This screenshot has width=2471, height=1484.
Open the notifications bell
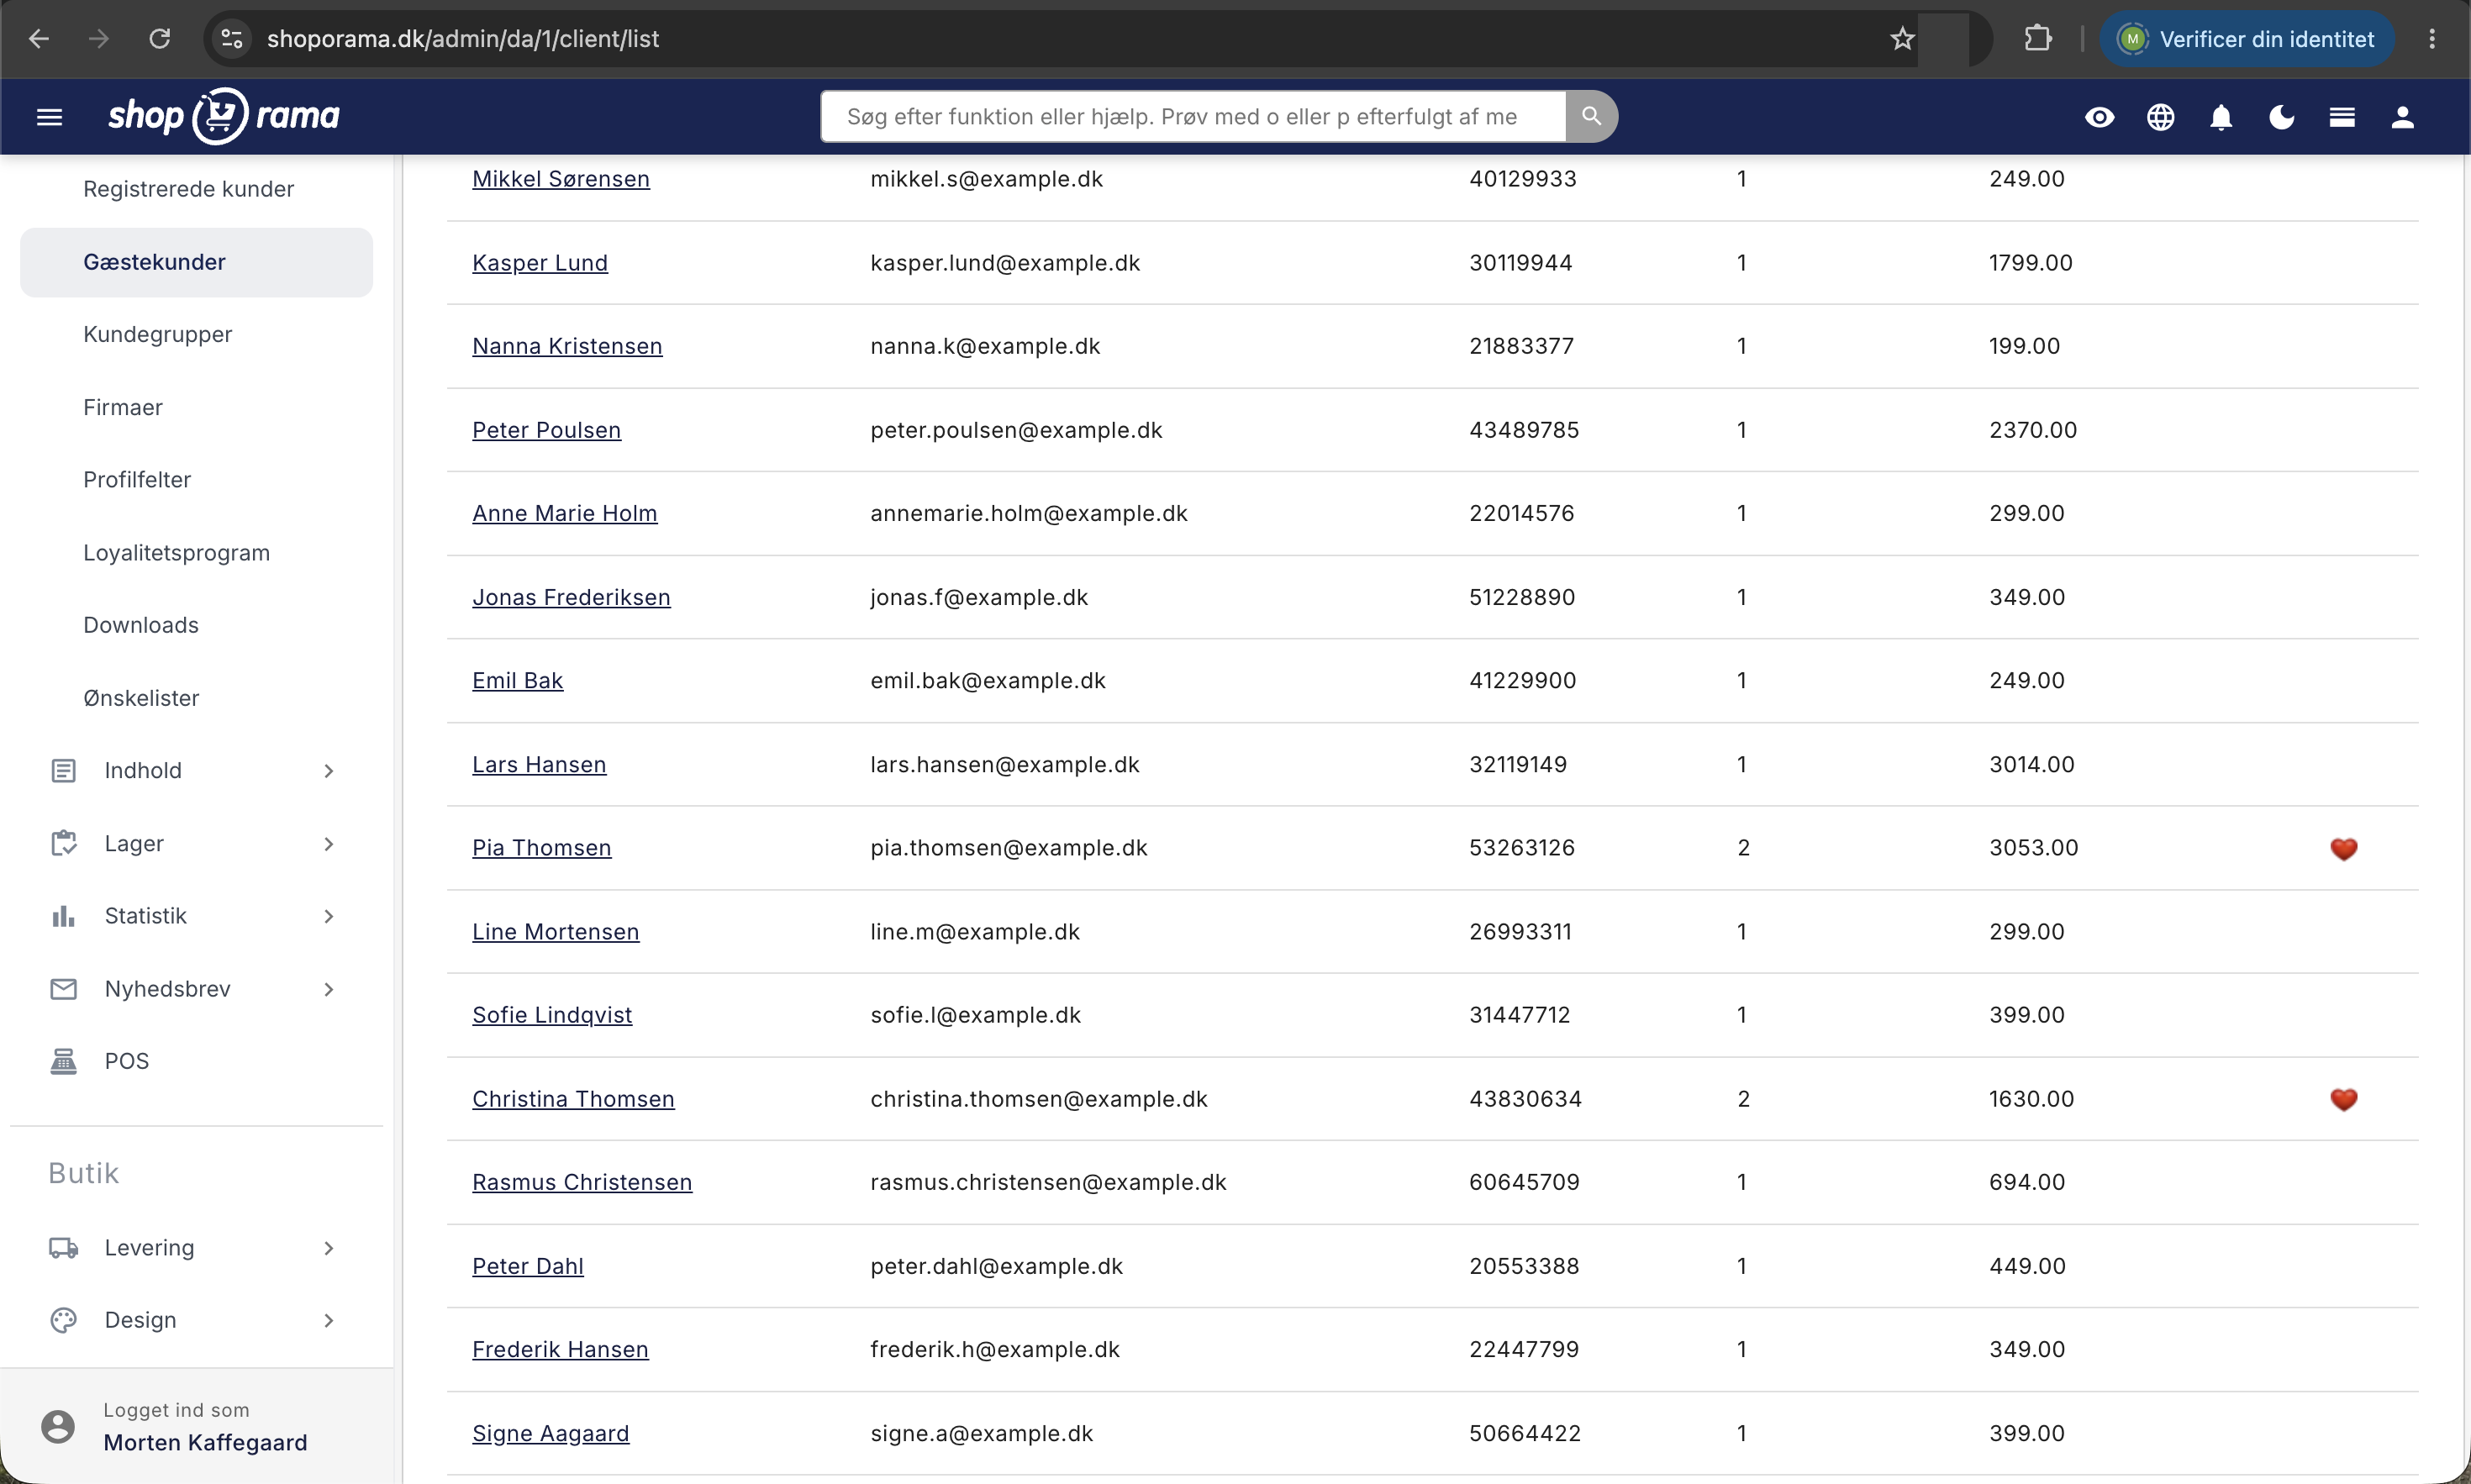[2220, 117]
